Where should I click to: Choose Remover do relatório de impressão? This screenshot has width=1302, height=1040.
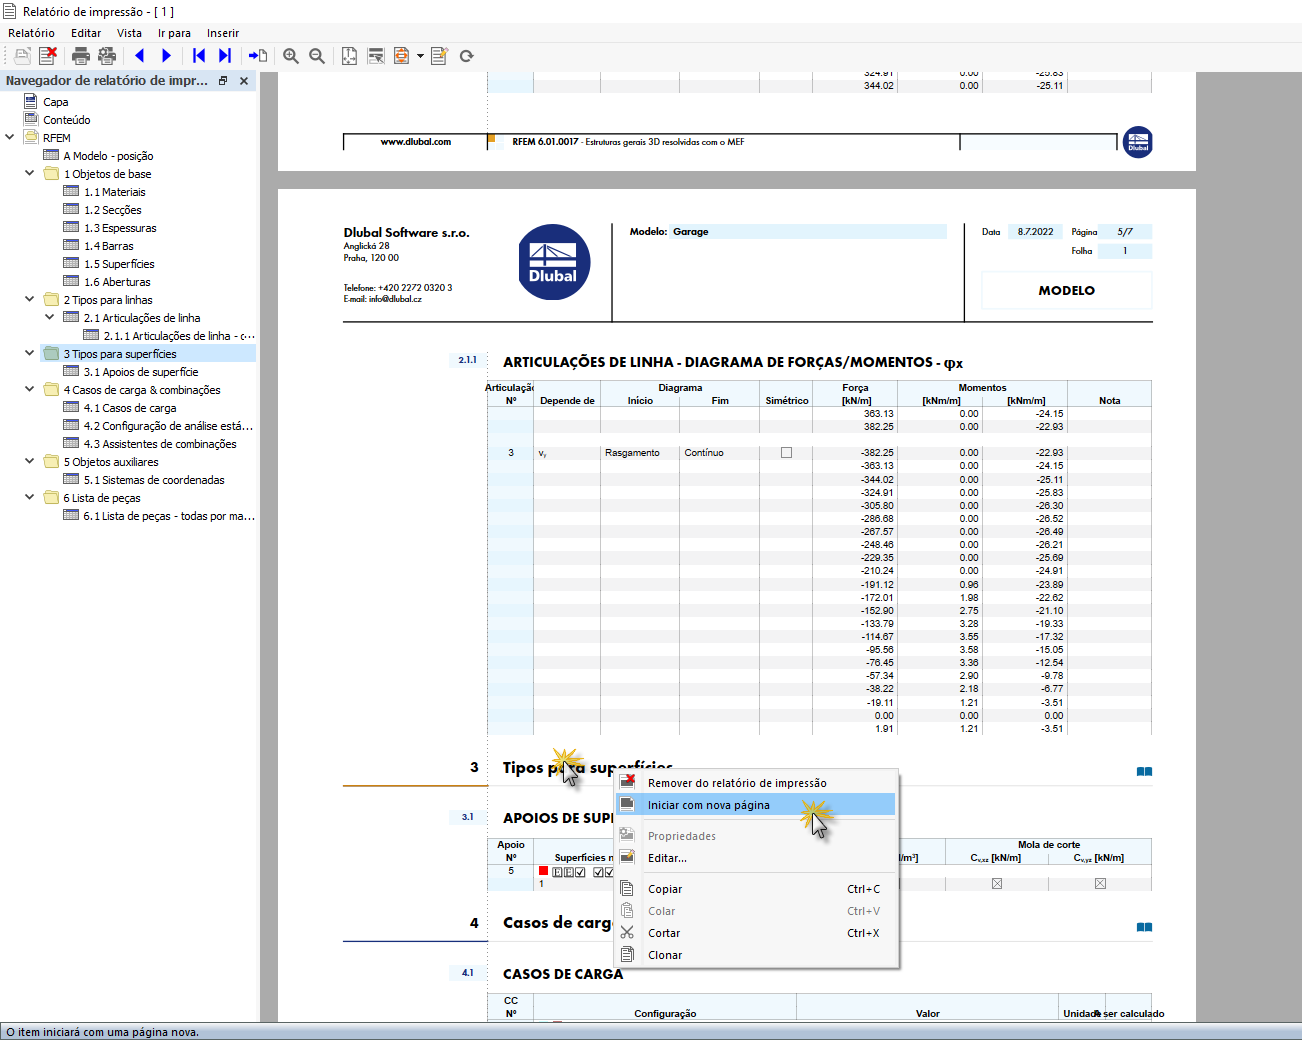pos(755,783)
